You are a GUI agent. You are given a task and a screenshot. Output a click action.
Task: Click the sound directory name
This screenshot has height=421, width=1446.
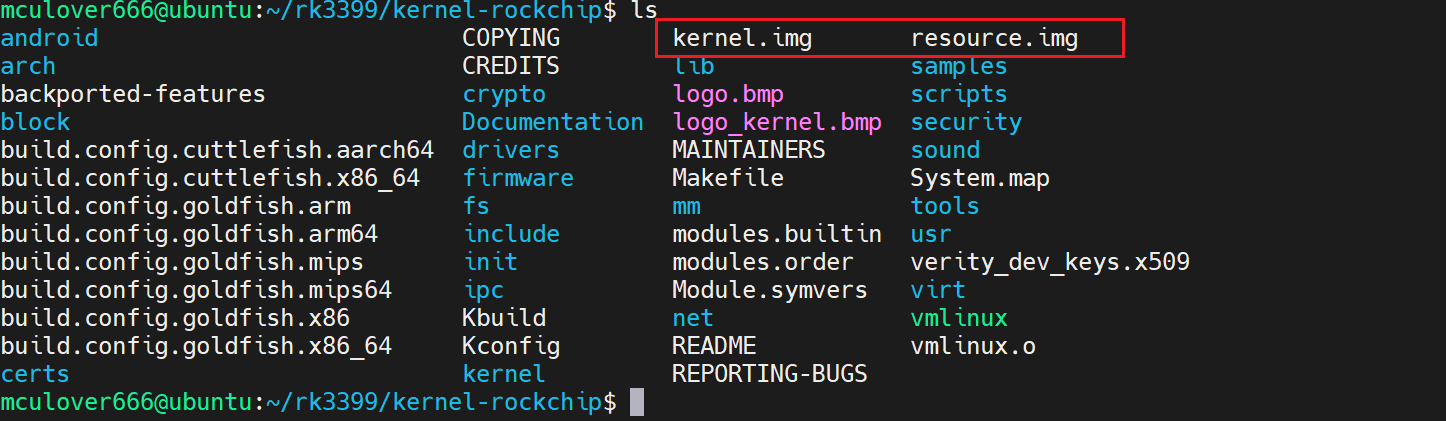pos(945,151)
